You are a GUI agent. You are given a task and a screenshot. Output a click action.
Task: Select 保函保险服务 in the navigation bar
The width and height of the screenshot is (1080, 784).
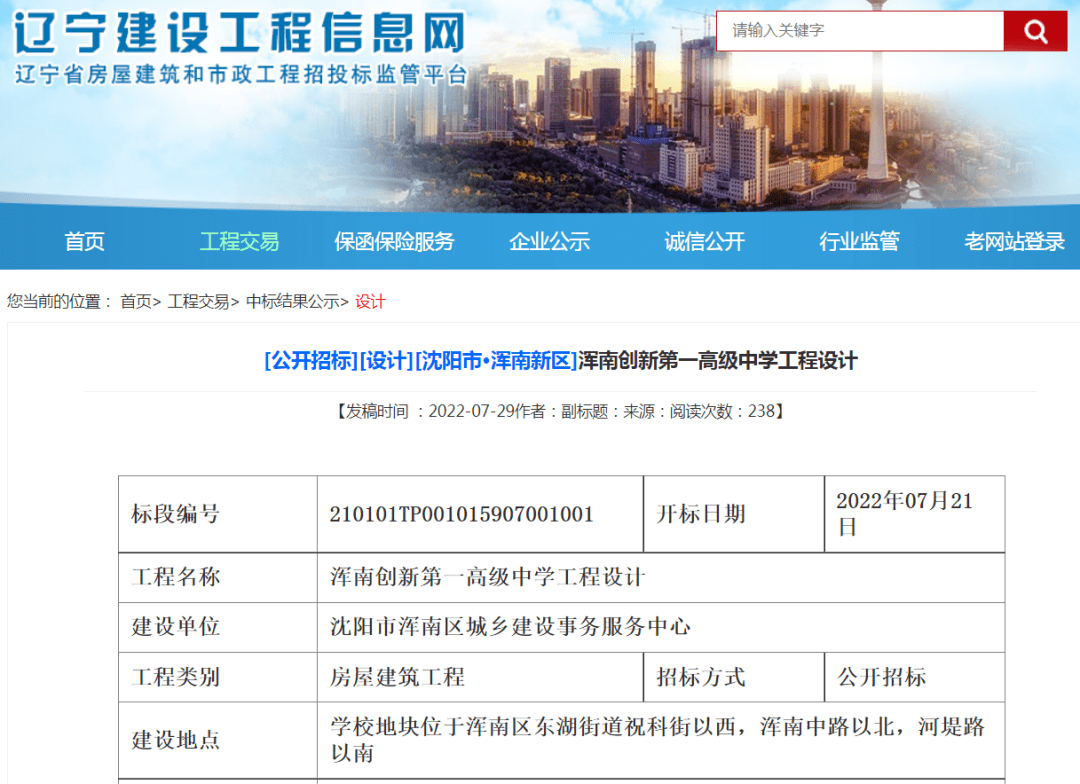coord(394,242)
